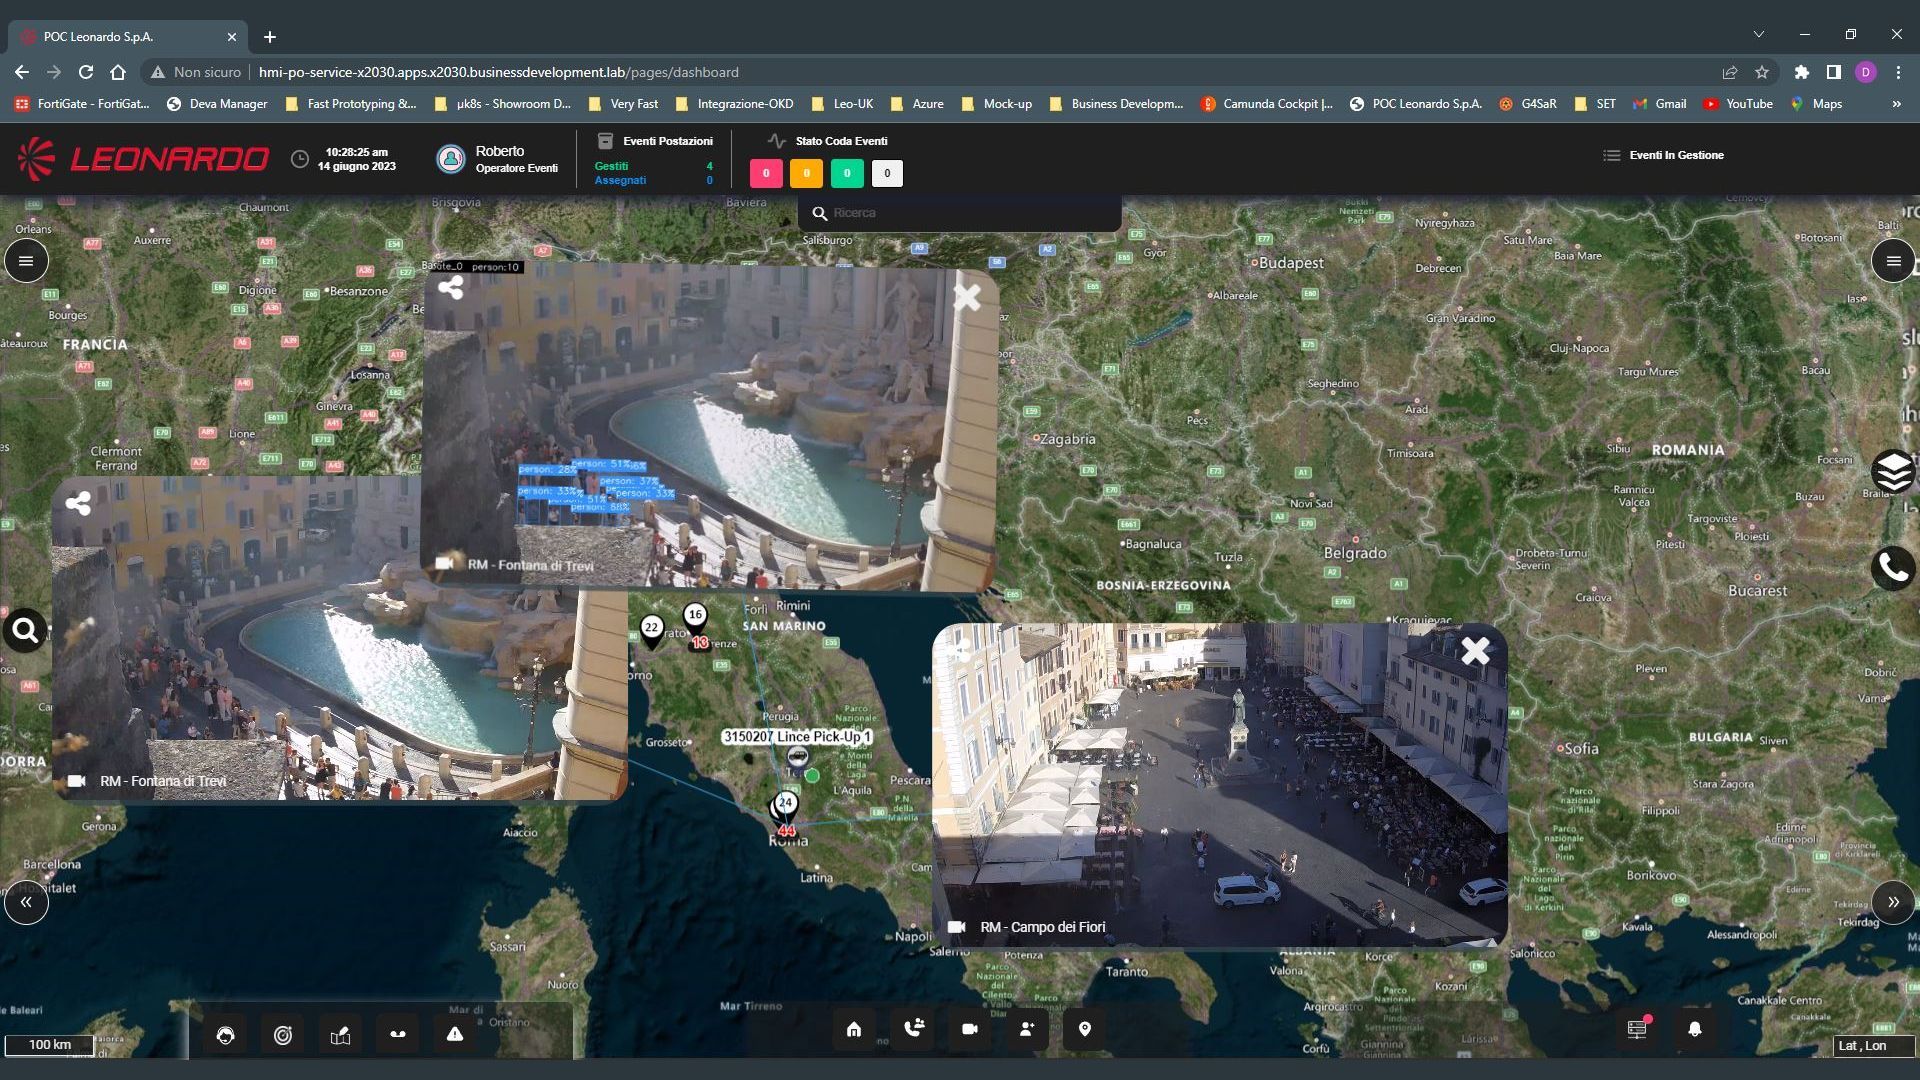This screenshot has height=1080, width=1920.
Task: Click the operator headset icon
Action: coord(225,1035)
